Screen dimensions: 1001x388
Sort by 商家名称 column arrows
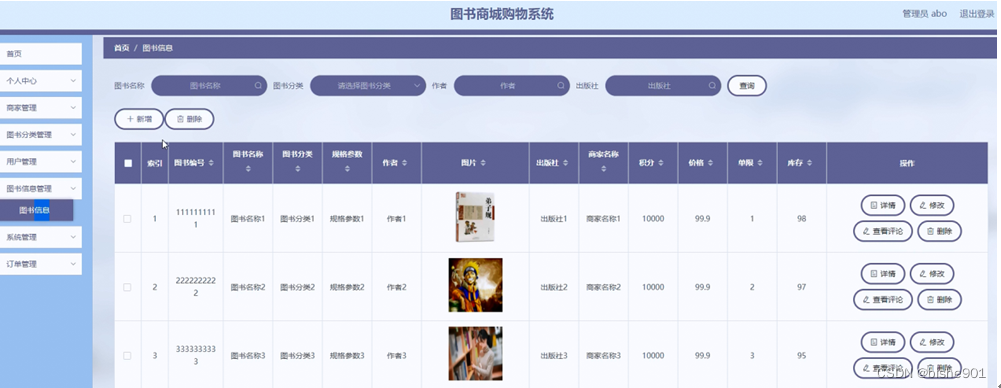[x=603, y=169]
